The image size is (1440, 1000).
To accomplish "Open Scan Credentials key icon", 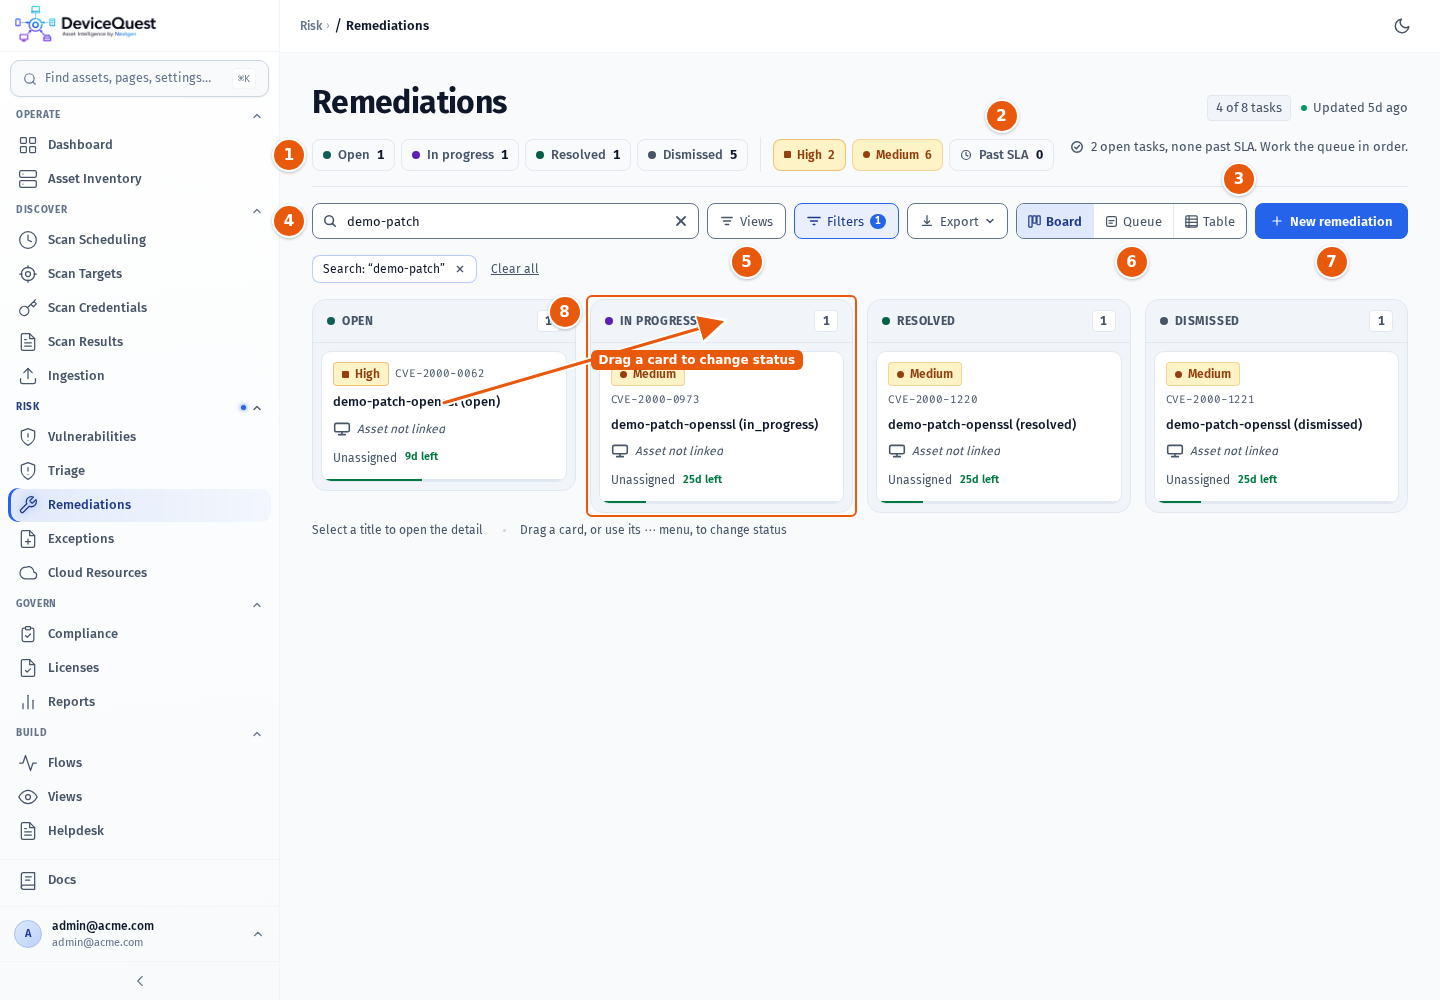I will coord(28,308).
